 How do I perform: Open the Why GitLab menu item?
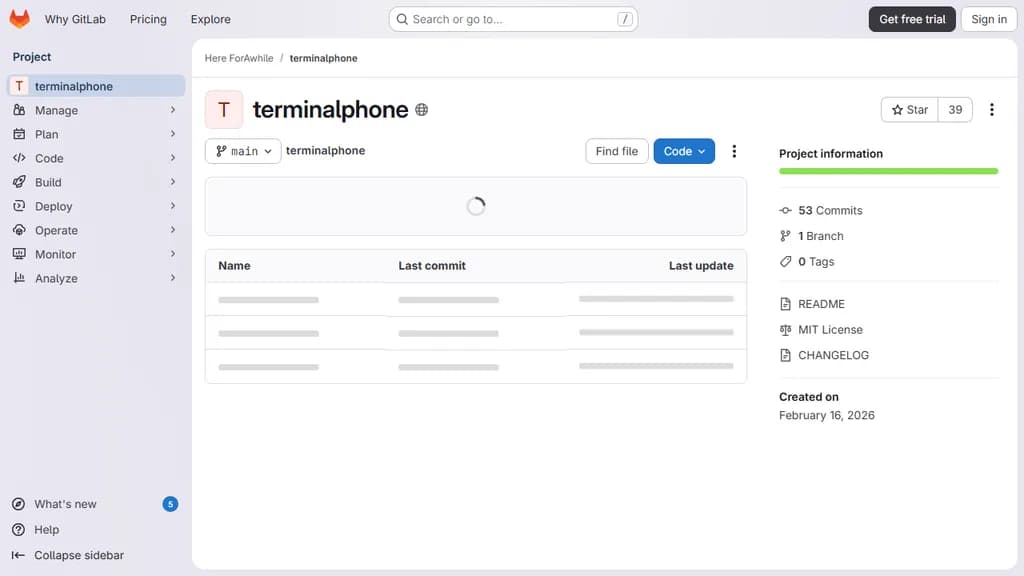coord(75,18)
